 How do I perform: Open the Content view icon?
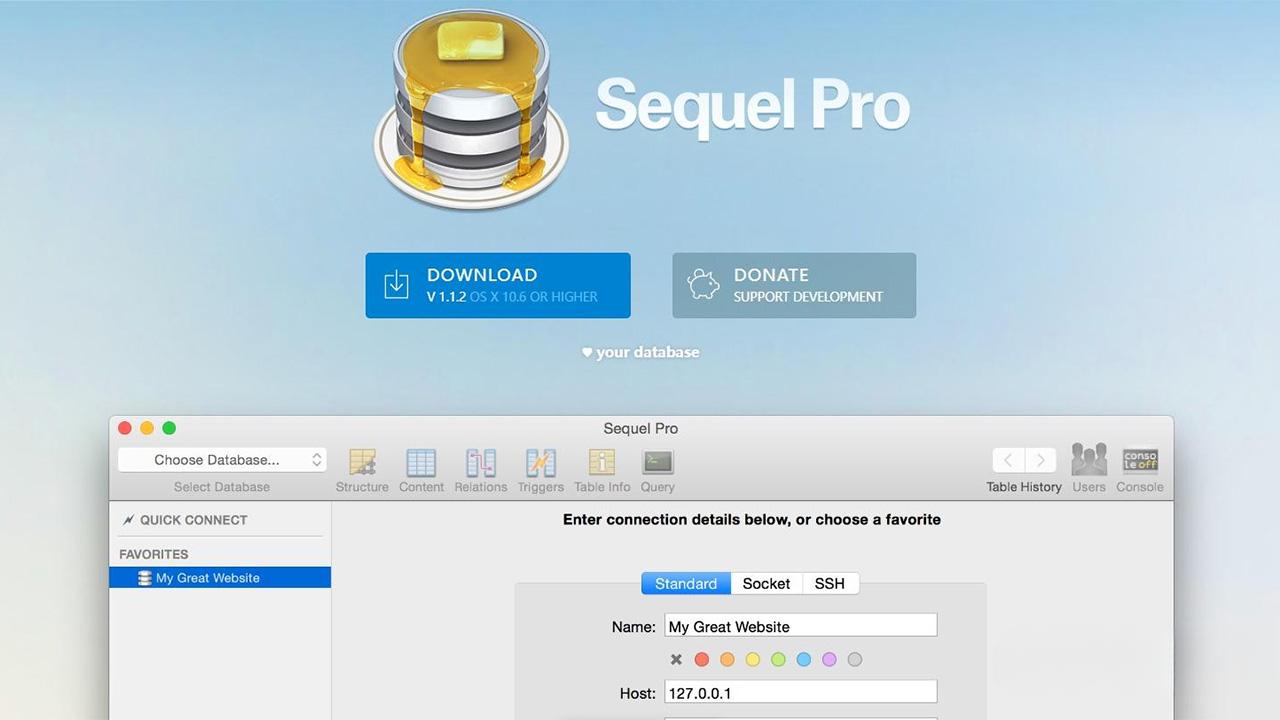421,463
